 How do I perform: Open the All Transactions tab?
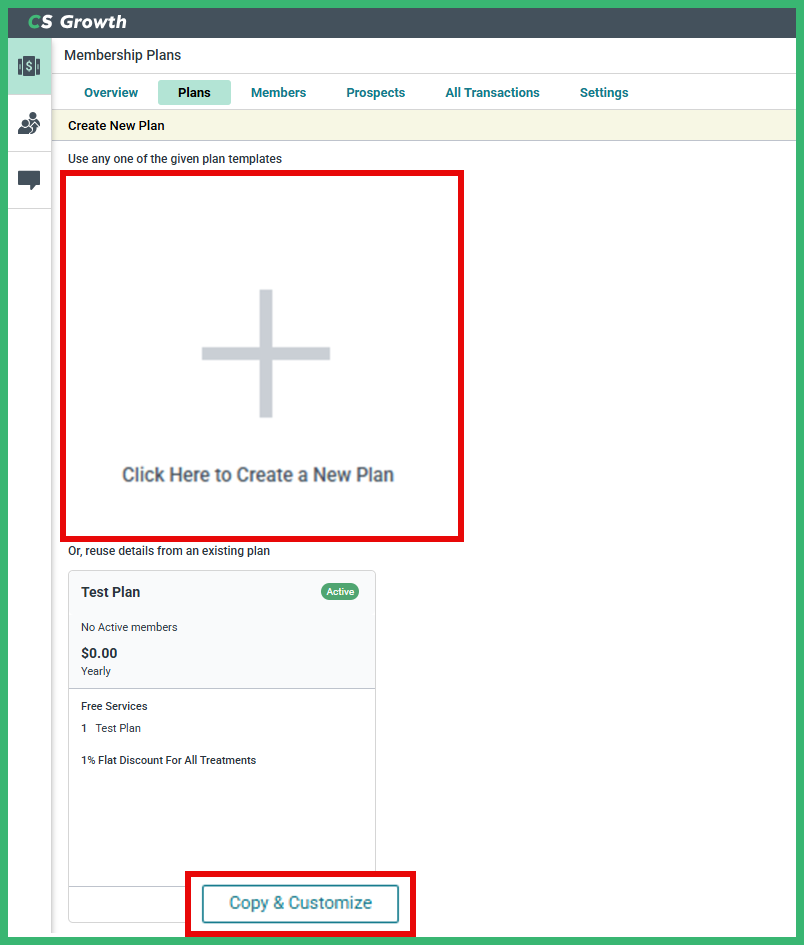point(492,92)
